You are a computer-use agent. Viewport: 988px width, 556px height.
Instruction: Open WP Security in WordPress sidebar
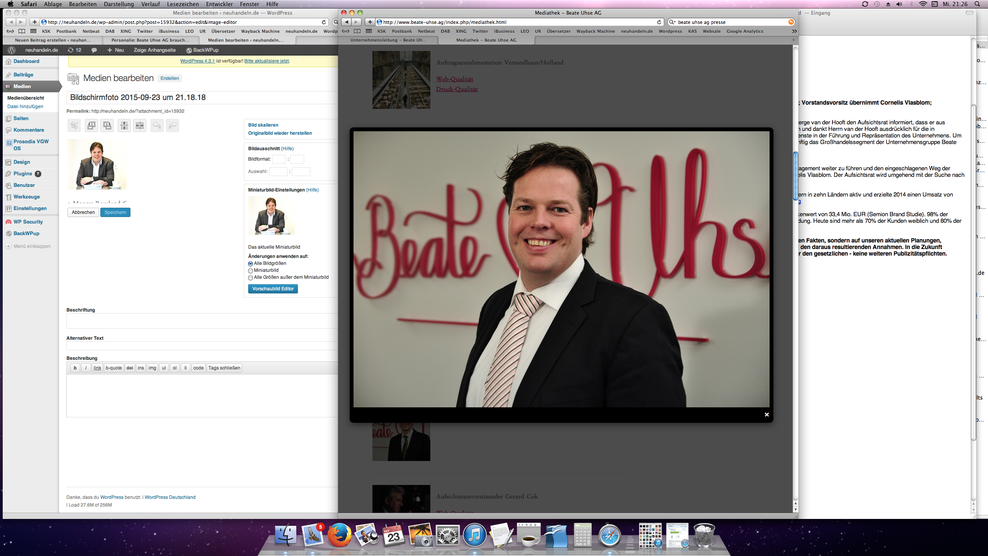28,222
